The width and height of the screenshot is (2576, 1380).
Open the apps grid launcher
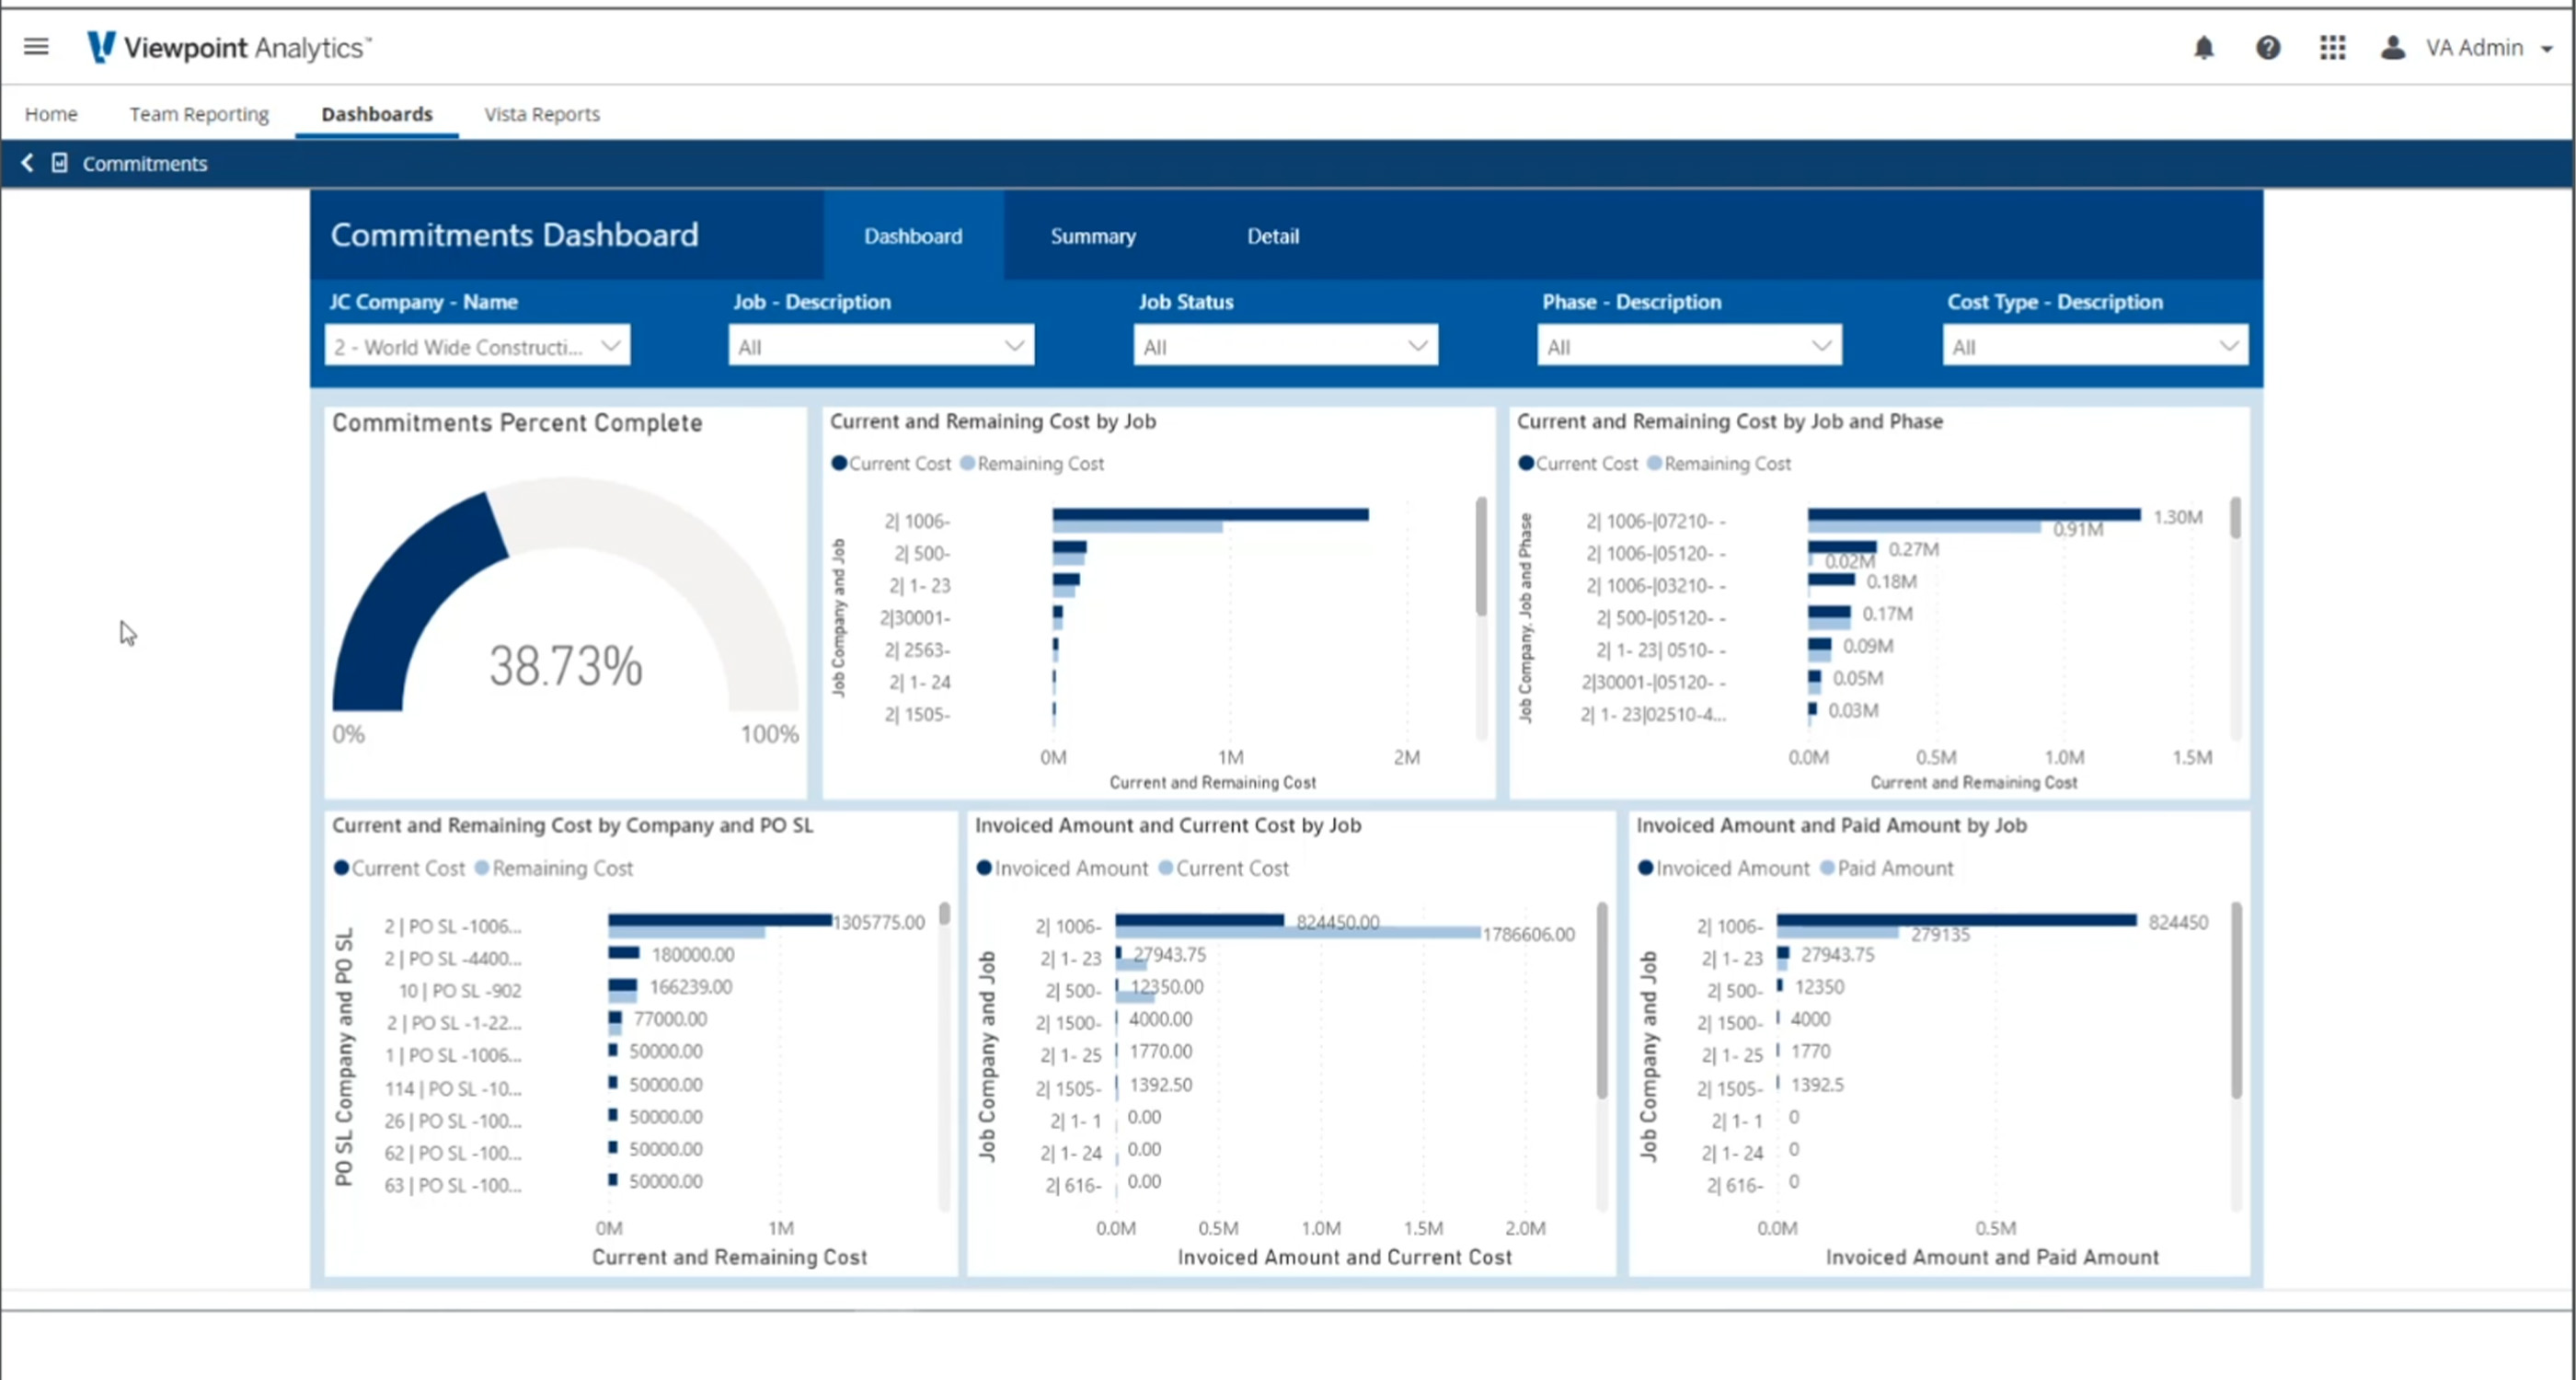click(2333, 48)
